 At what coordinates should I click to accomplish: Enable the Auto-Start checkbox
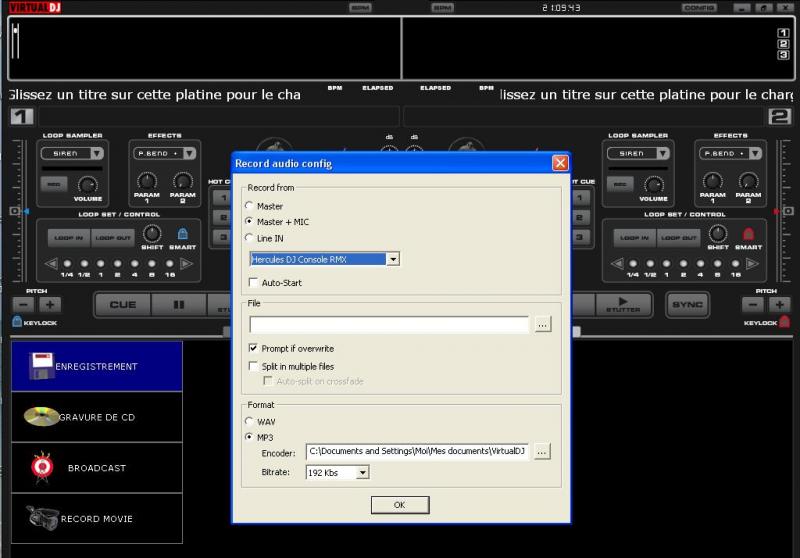(x=253, y=283)
